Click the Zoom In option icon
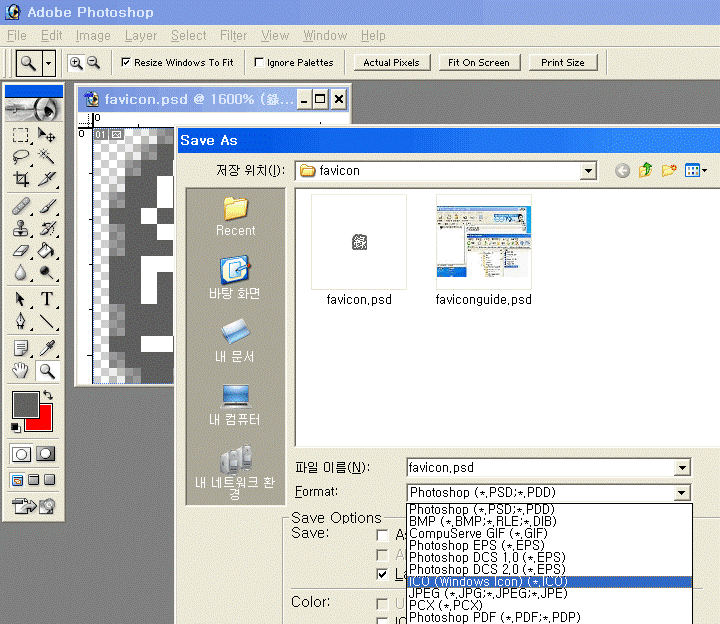Viewport: 720px width, 624px height. point(76,62)
